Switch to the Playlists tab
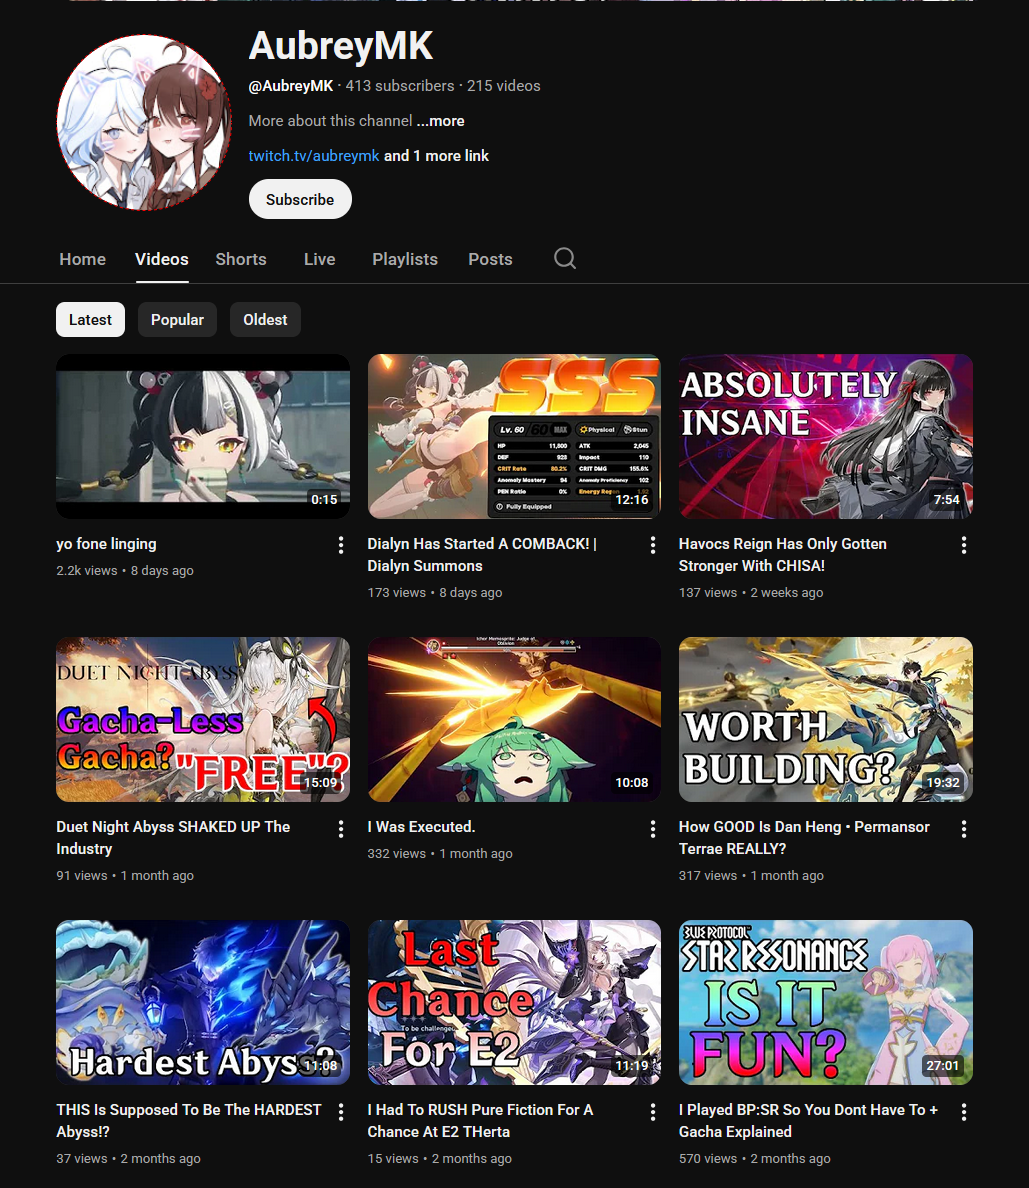The image size is (1029, 1188). 405,259
